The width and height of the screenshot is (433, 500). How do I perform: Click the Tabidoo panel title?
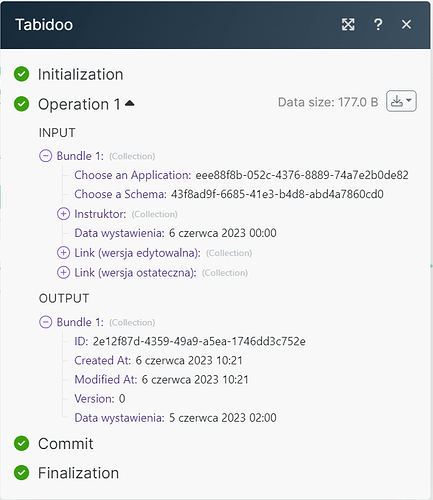44,25
